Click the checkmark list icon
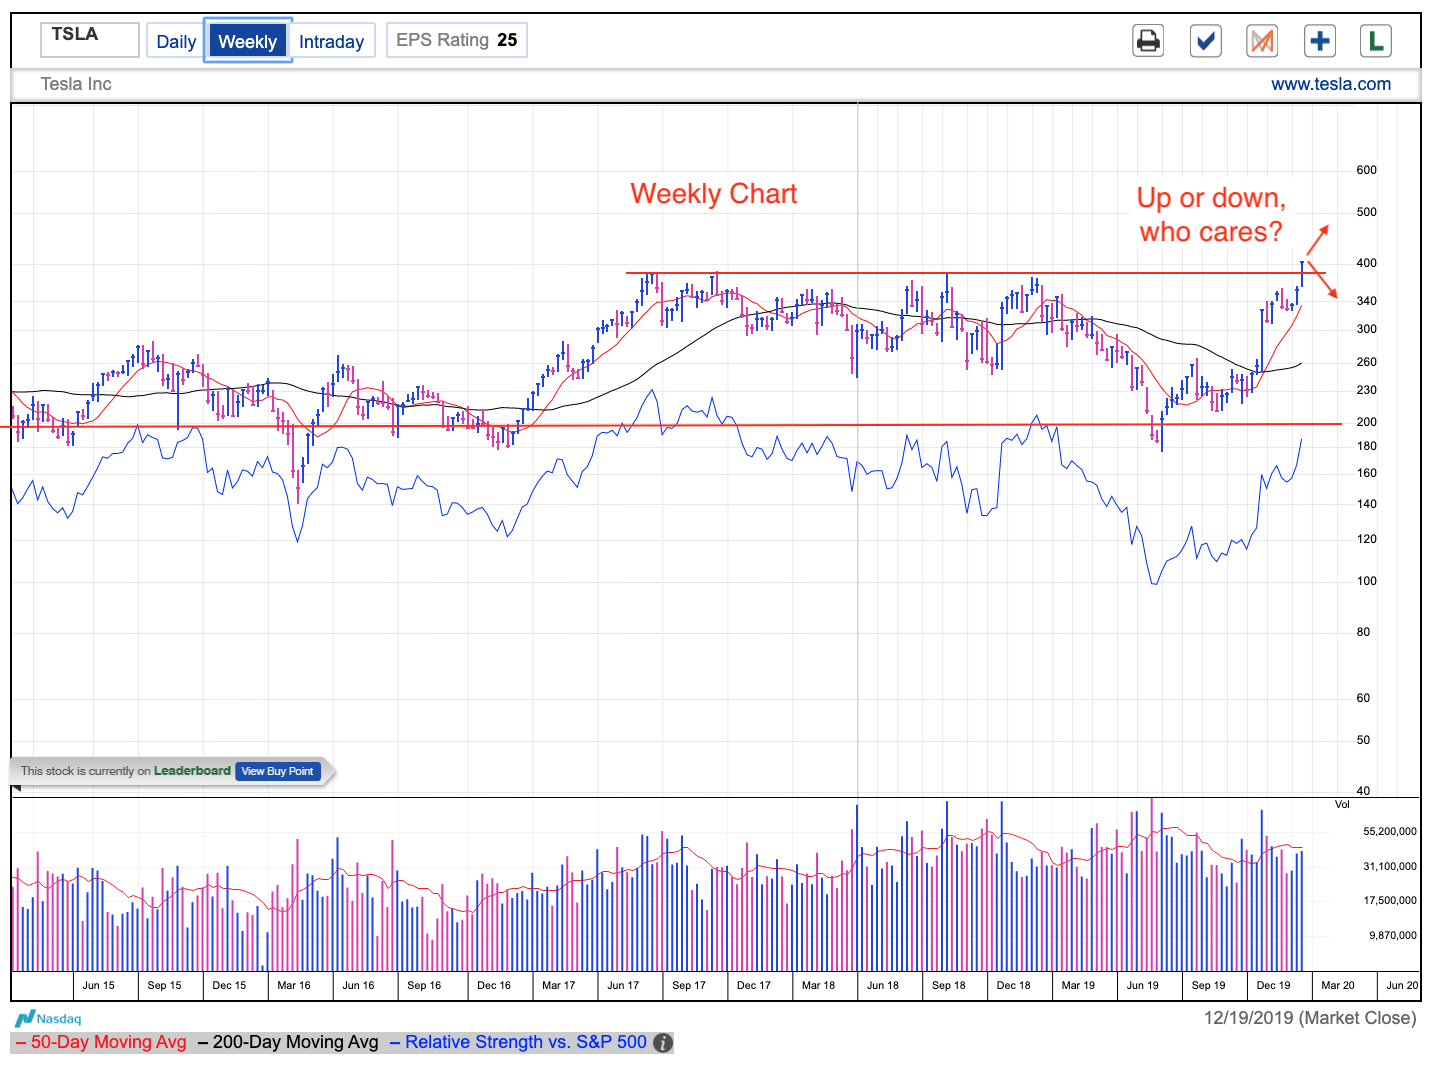This screenshot has width=1432, height=1080. 1206,41
